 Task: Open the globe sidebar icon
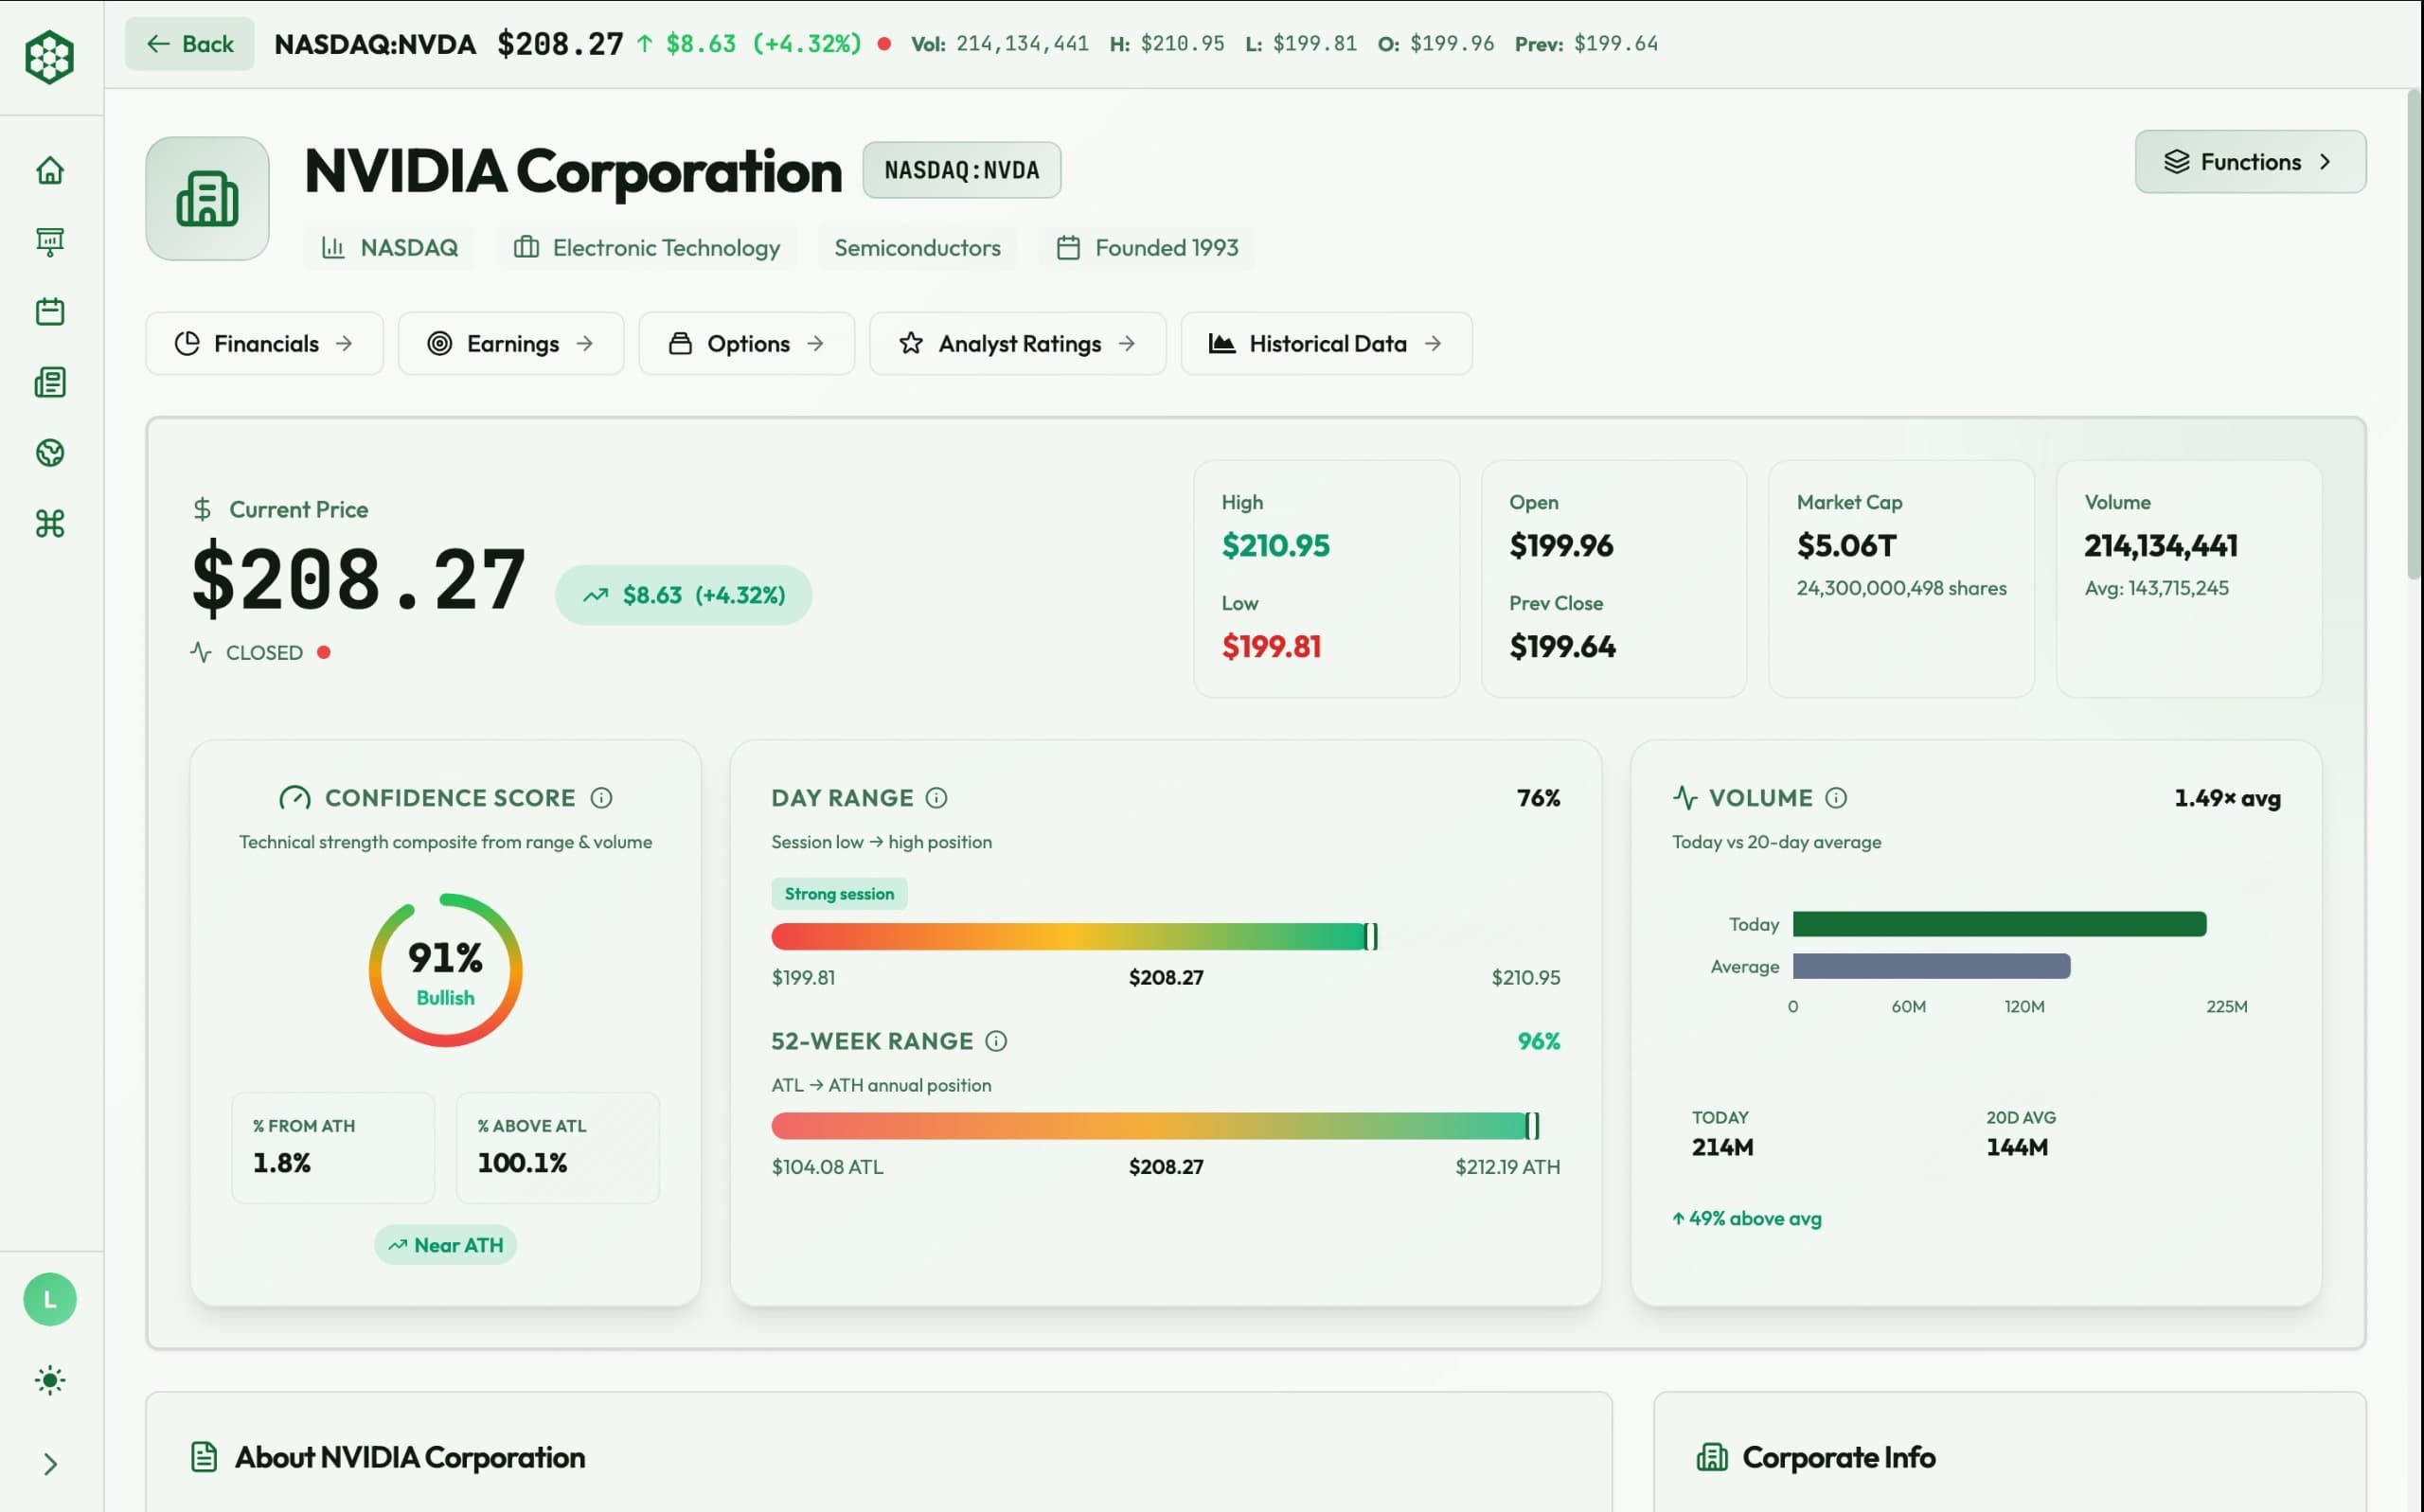pos(50,453)
